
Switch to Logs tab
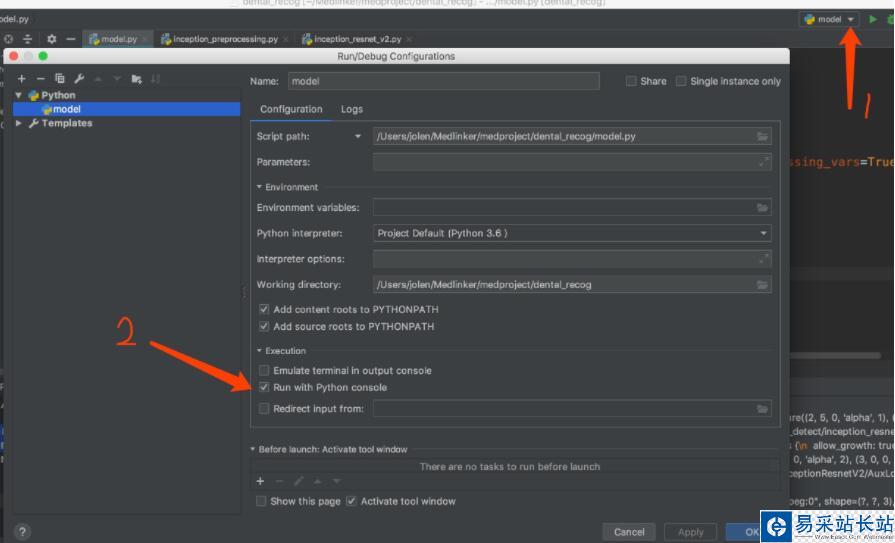352,109
